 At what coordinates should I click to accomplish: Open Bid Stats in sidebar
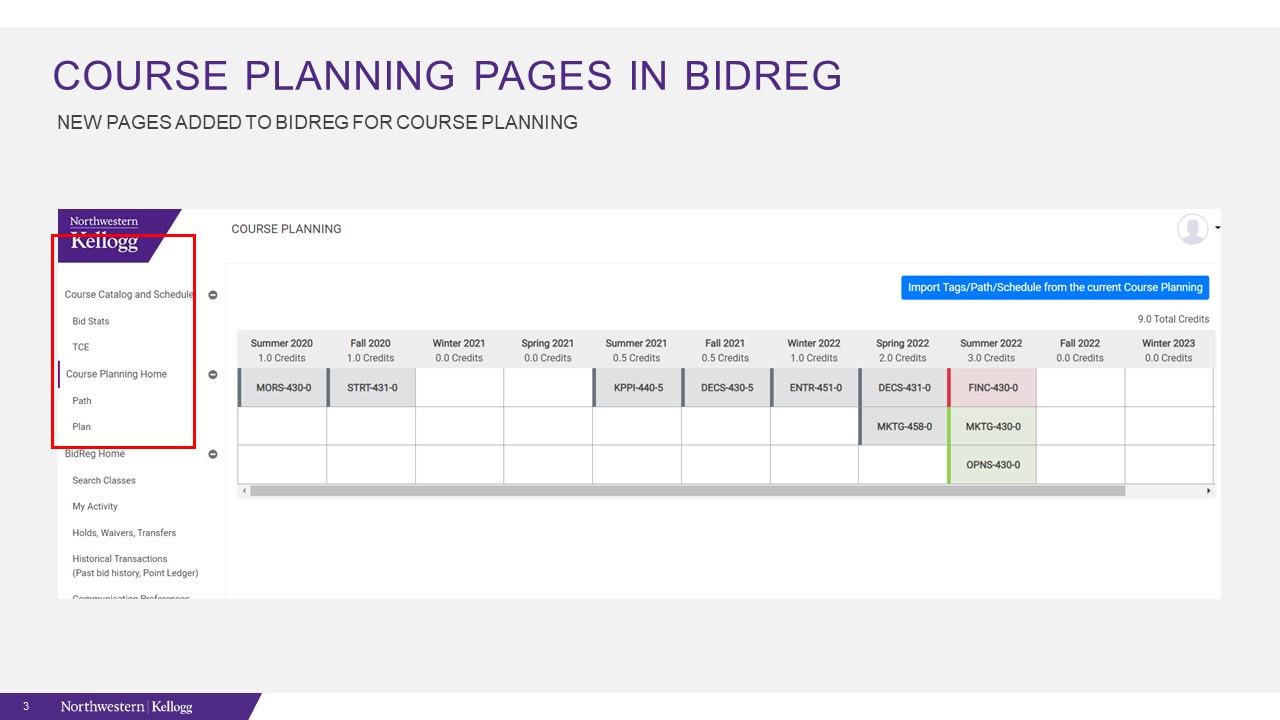pyautogui.click(x=91, y=321)
